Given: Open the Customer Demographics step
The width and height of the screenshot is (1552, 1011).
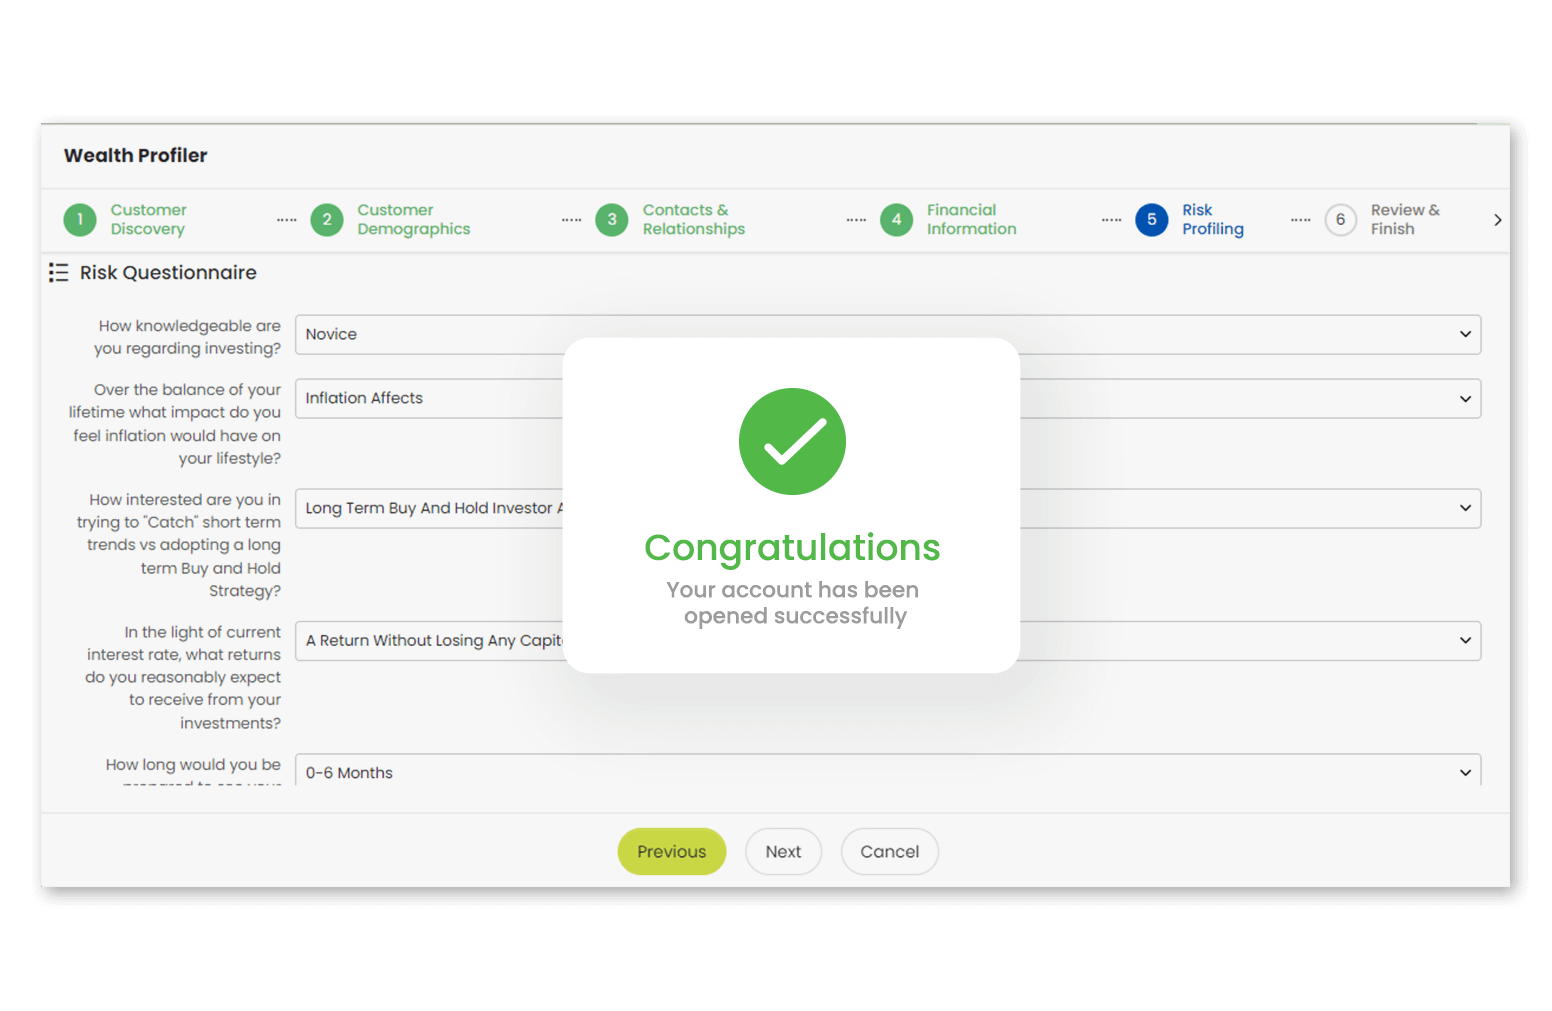Looking at the screenshot, I should [414, 220].
